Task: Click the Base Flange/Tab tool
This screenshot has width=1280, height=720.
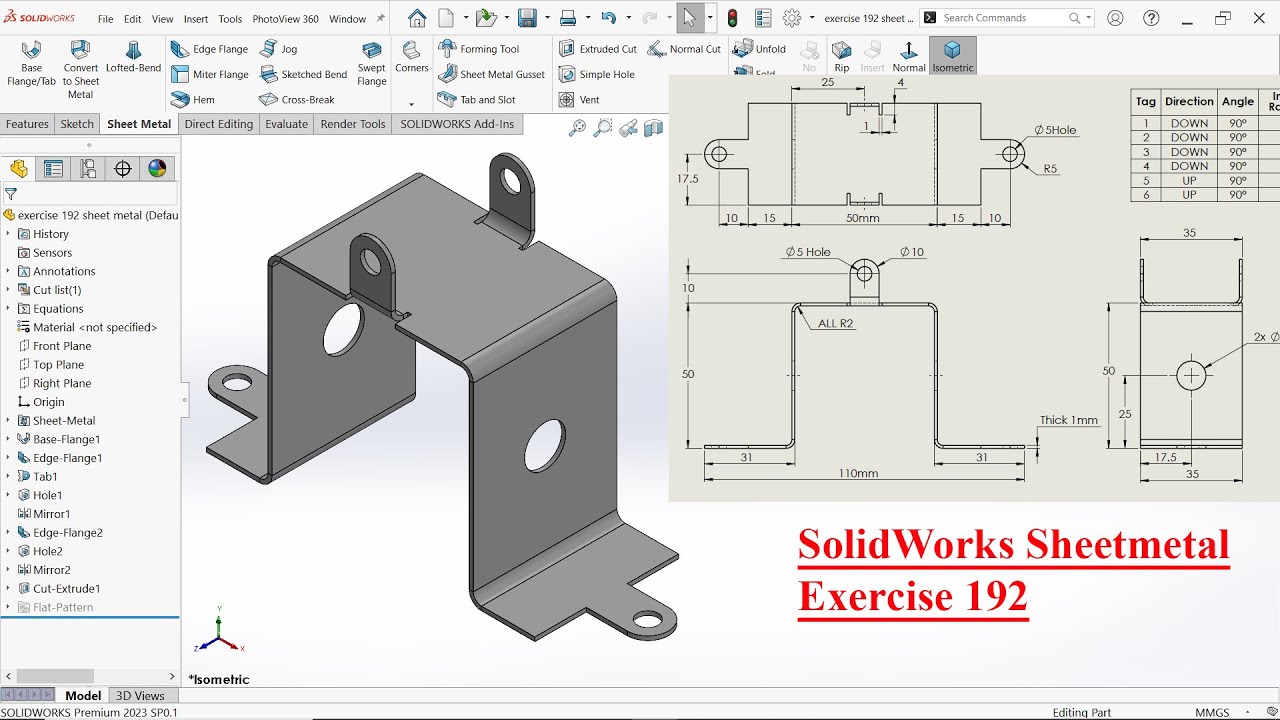Action: [x=31, y=64]
